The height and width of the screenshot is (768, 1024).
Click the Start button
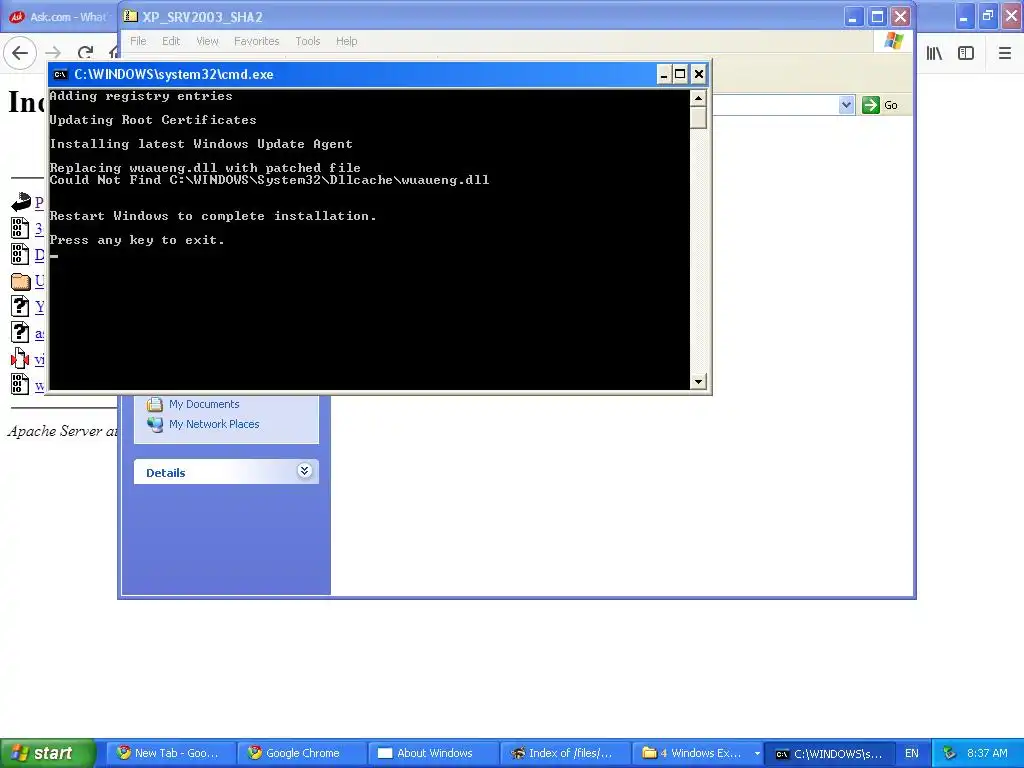pyautogui.click(x=47, y=753)
